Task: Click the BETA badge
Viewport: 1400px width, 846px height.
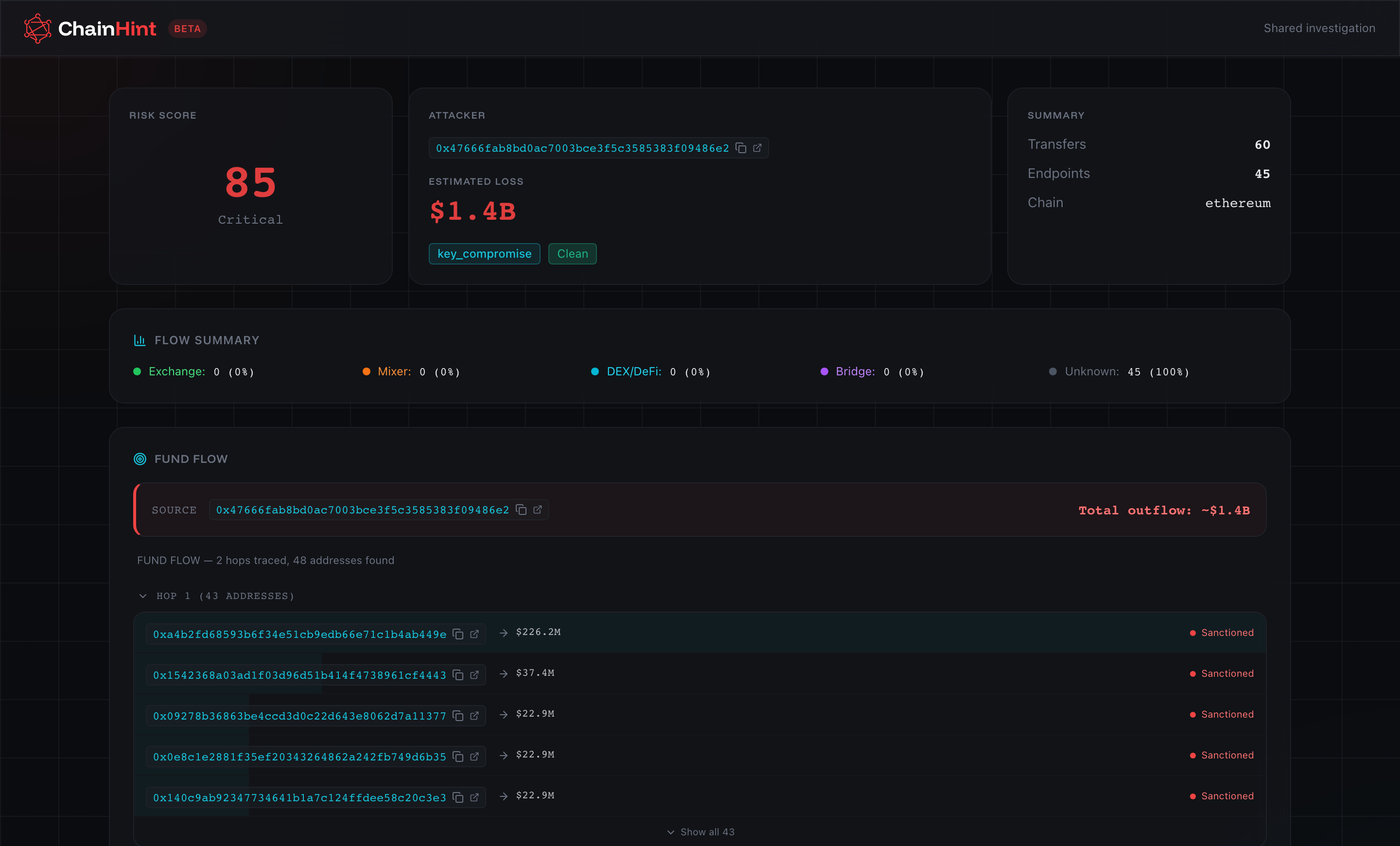Action: point(187,29)
